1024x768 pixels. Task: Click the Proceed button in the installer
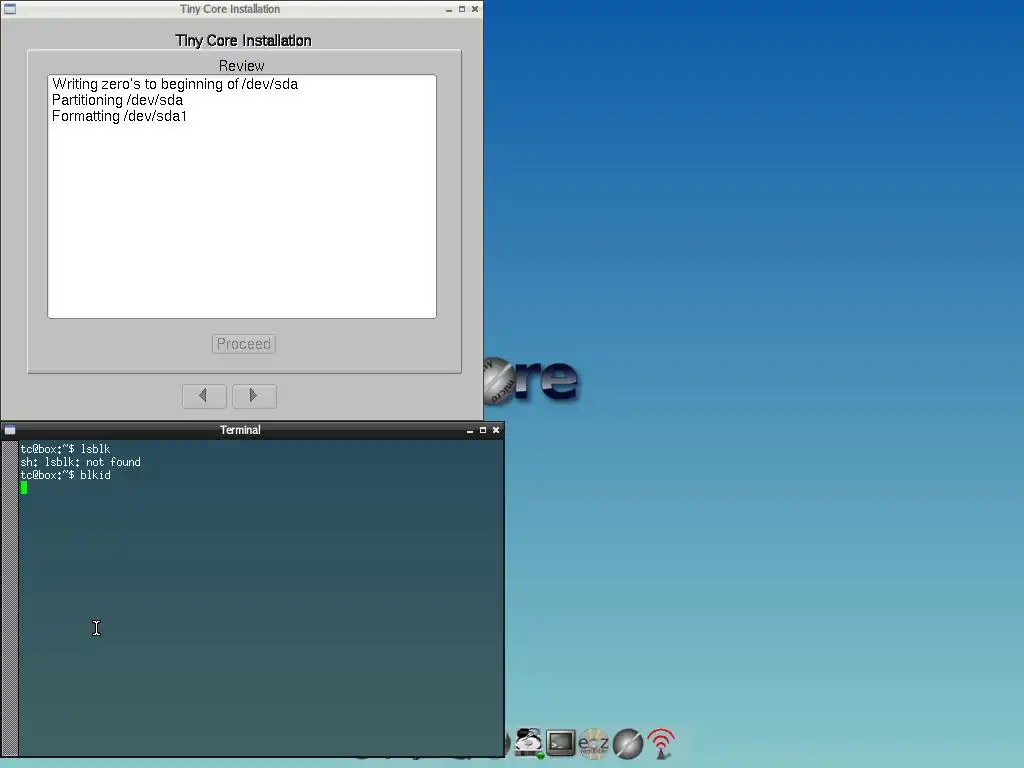[x=244, y=344]
